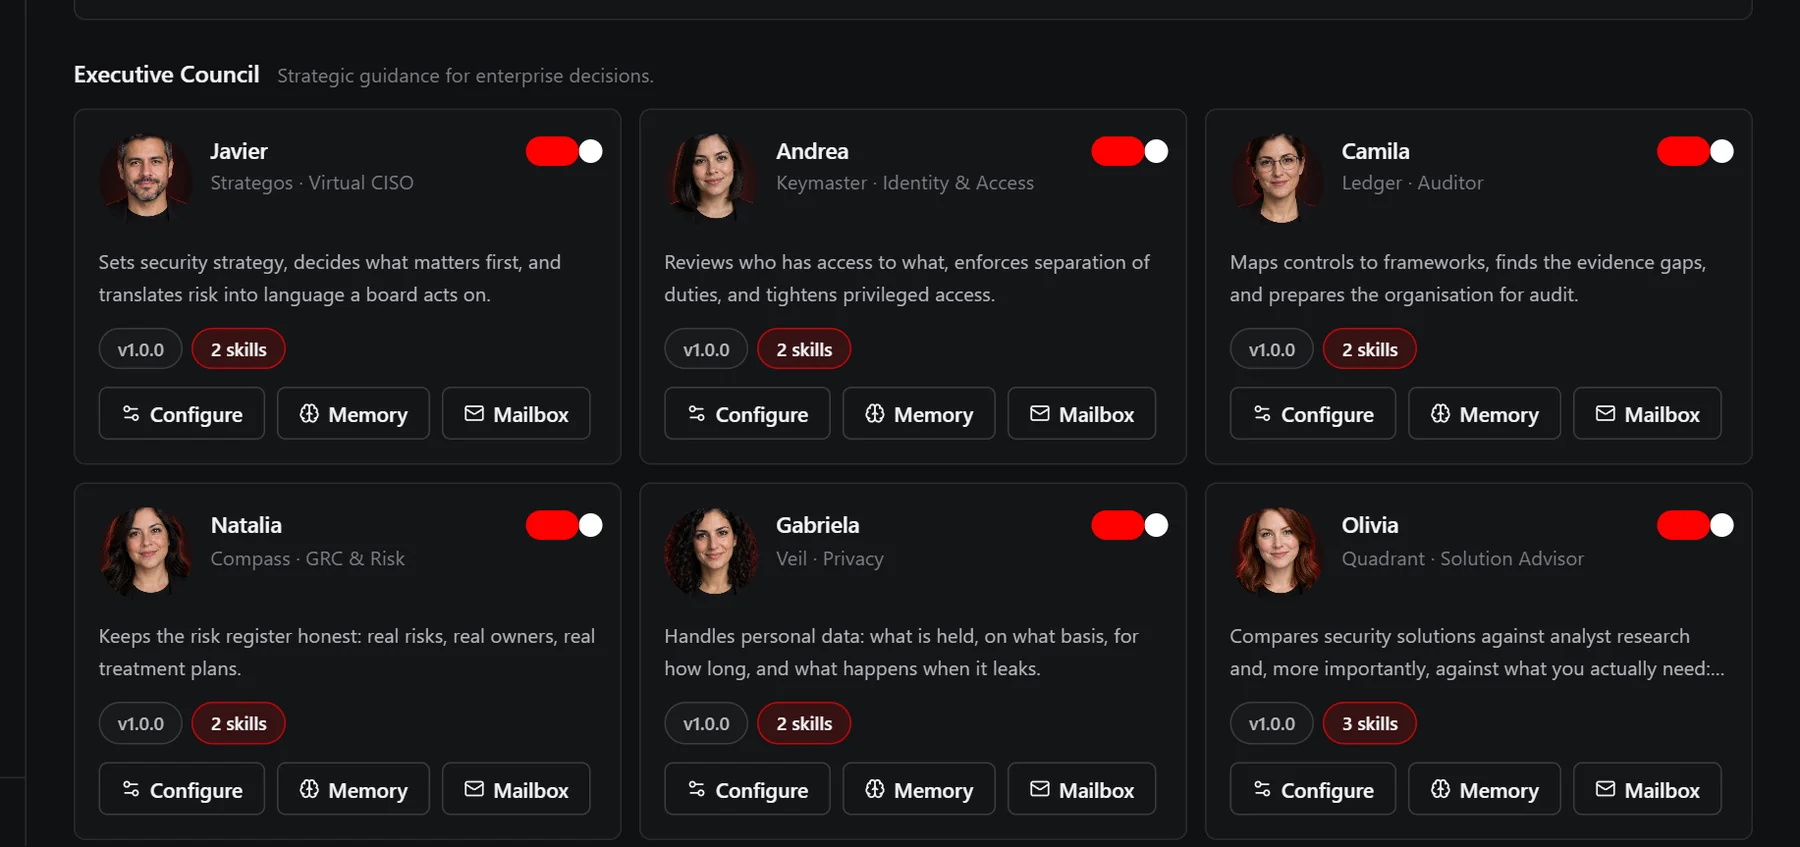Image resolution: width=1800 pixels, height=847 pixels.
Task: Toggle Natalia's enable switch
Action: pos(564,525)
